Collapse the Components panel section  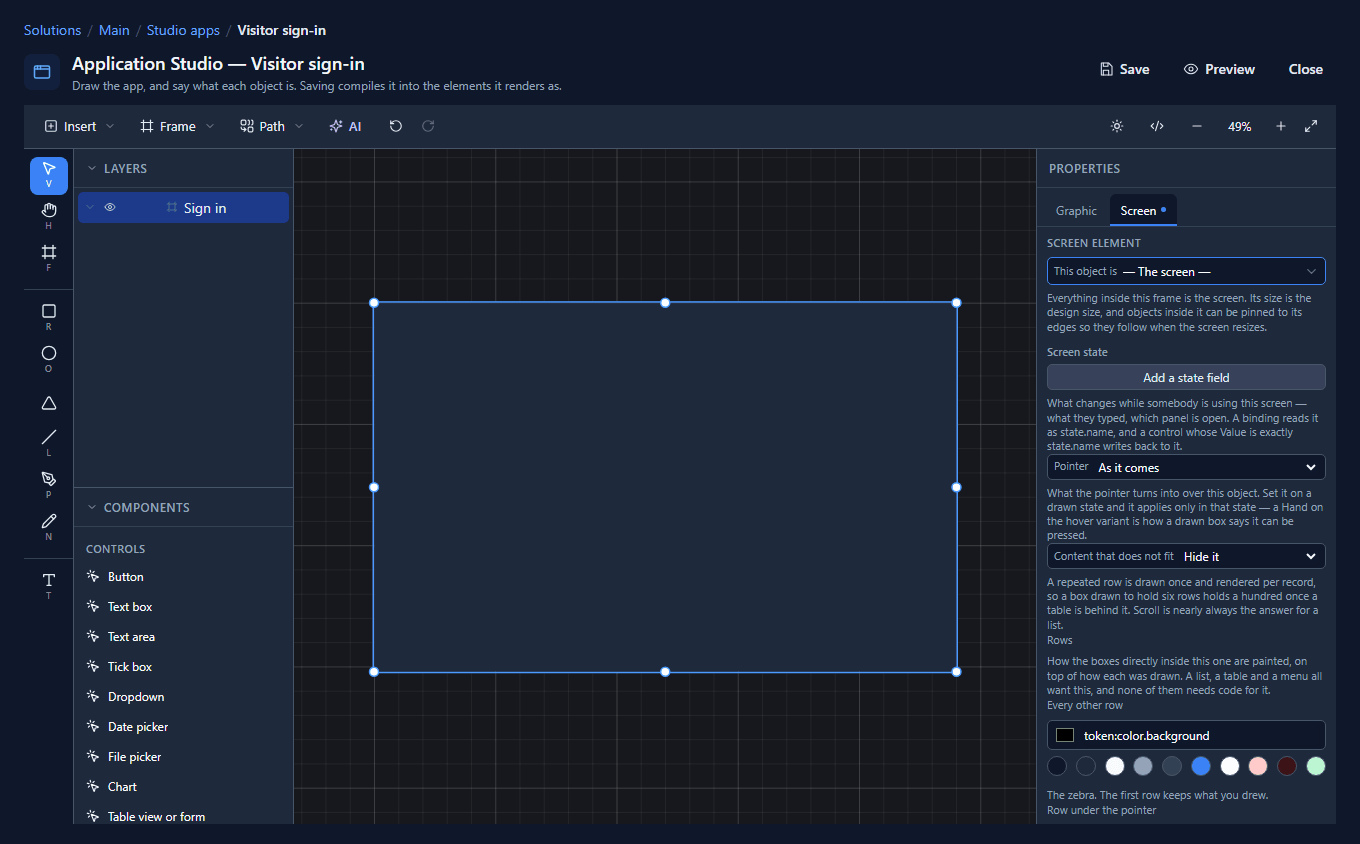click(92, 508)
